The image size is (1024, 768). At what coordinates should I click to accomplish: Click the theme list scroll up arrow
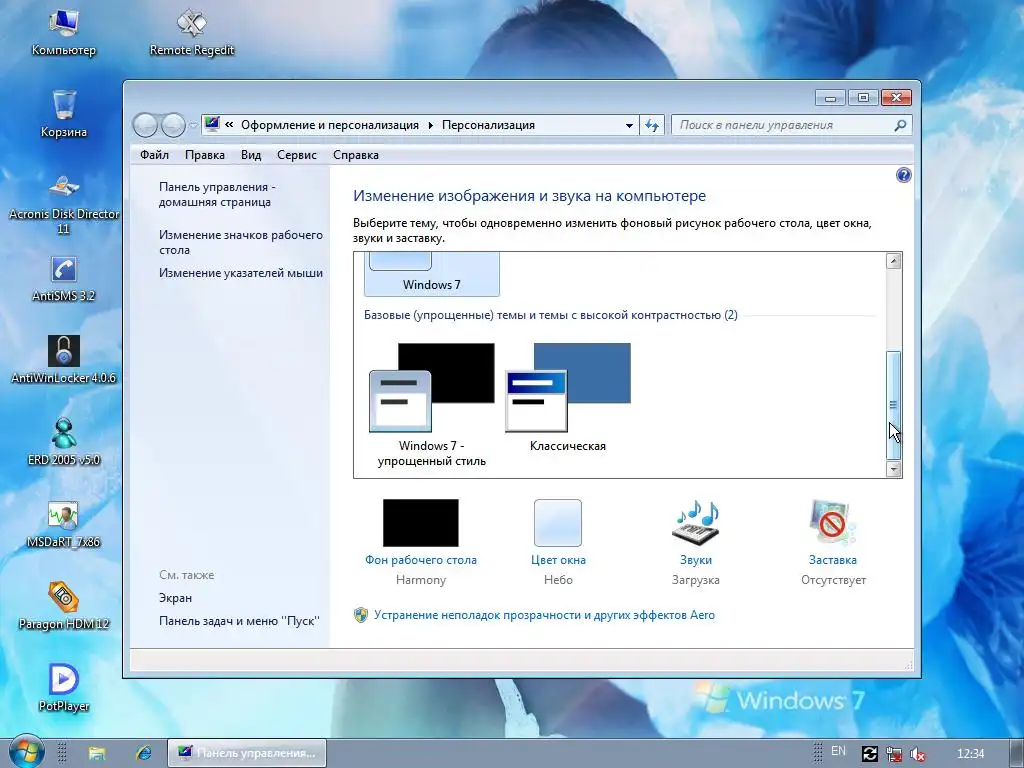[x=893, y=261]
